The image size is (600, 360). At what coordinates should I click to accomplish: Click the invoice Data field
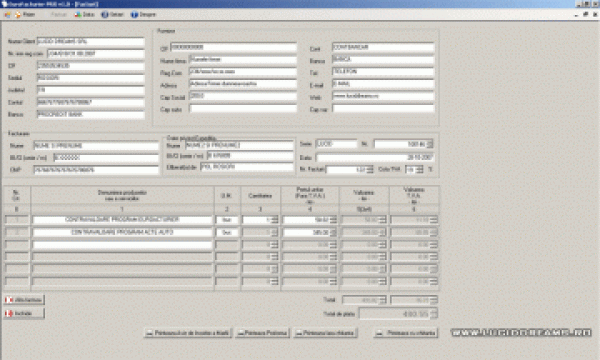[375, 157]
